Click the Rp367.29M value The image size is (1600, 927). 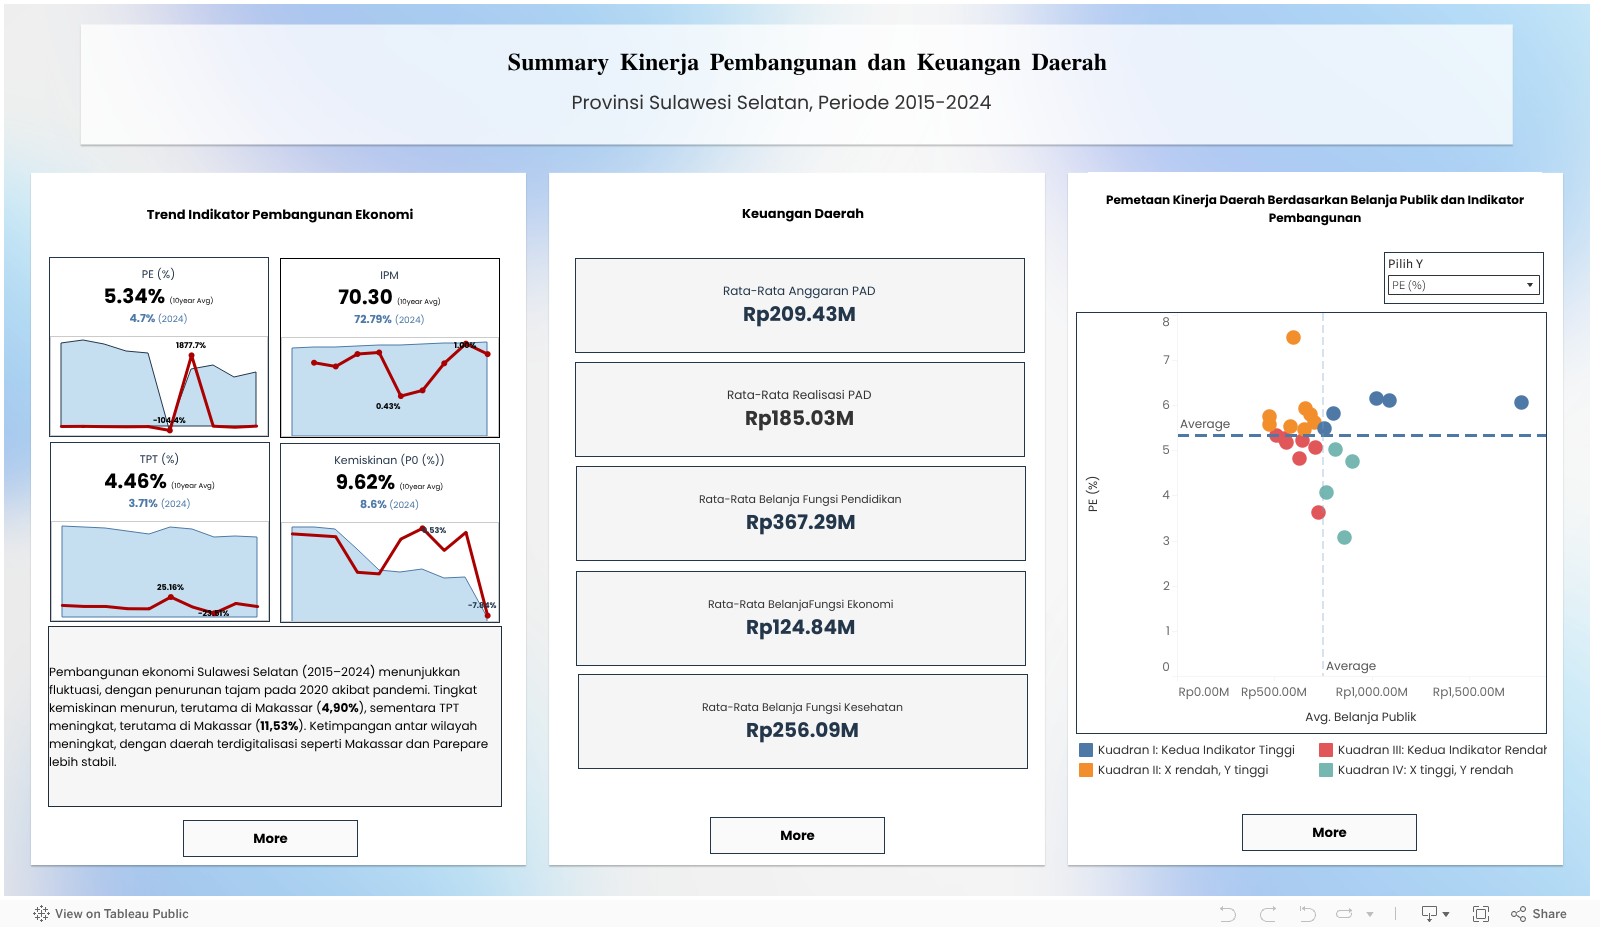pyautogui.click(x=800, y=522)
